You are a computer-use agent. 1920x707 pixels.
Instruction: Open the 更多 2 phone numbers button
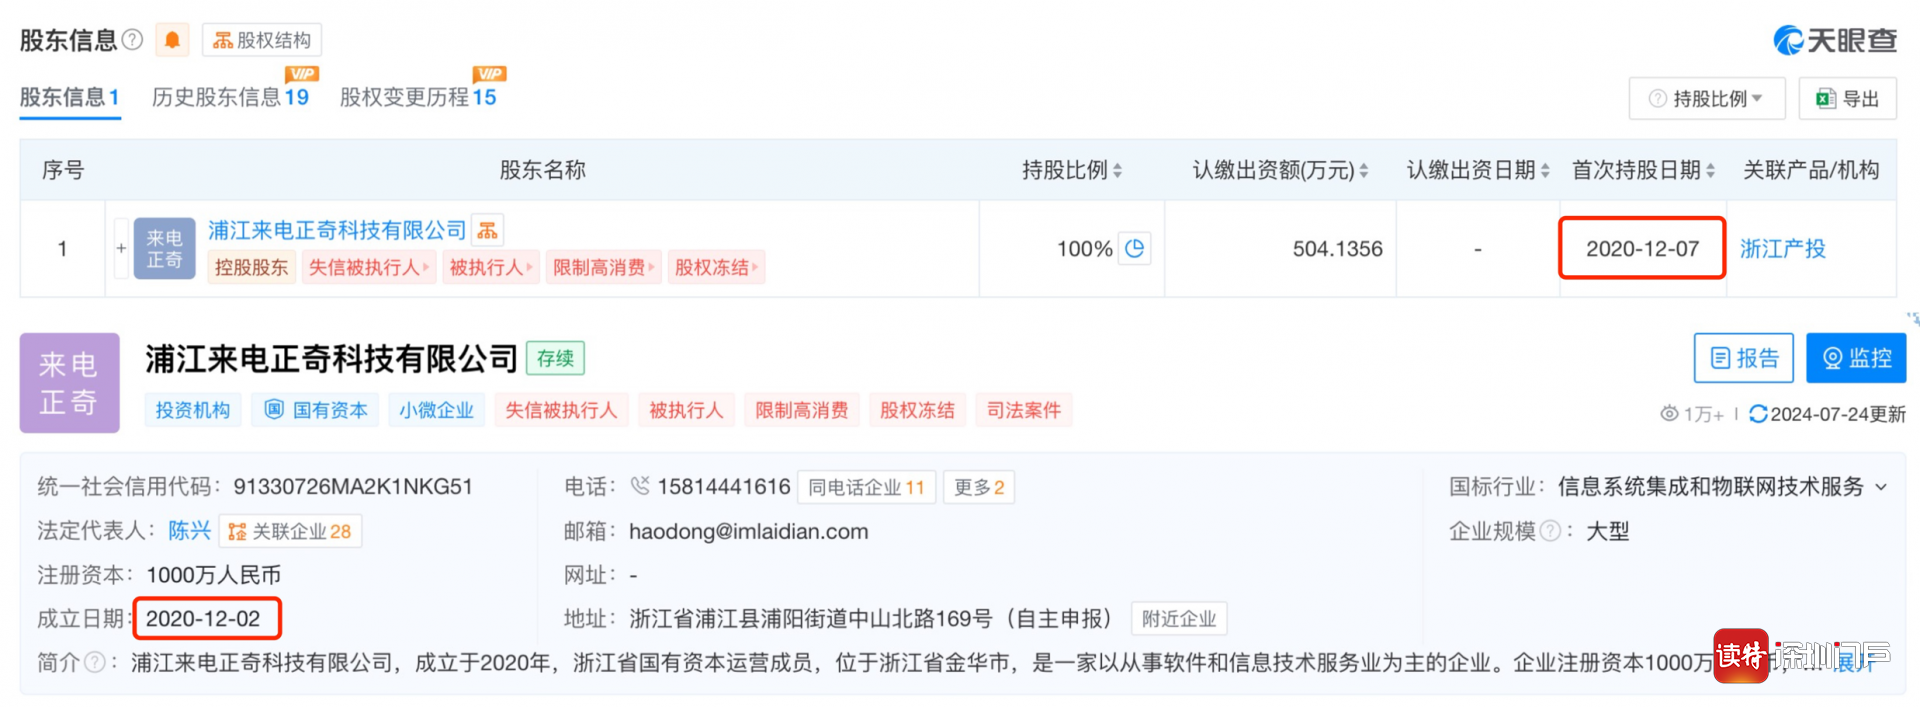click(979, 487)
